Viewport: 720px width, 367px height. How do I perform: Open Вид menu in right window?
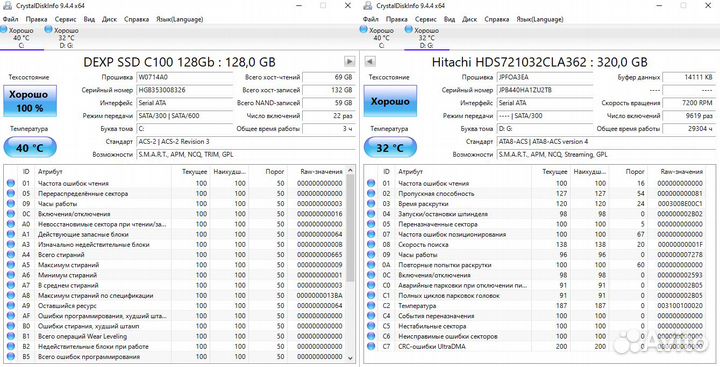point(450,19)
